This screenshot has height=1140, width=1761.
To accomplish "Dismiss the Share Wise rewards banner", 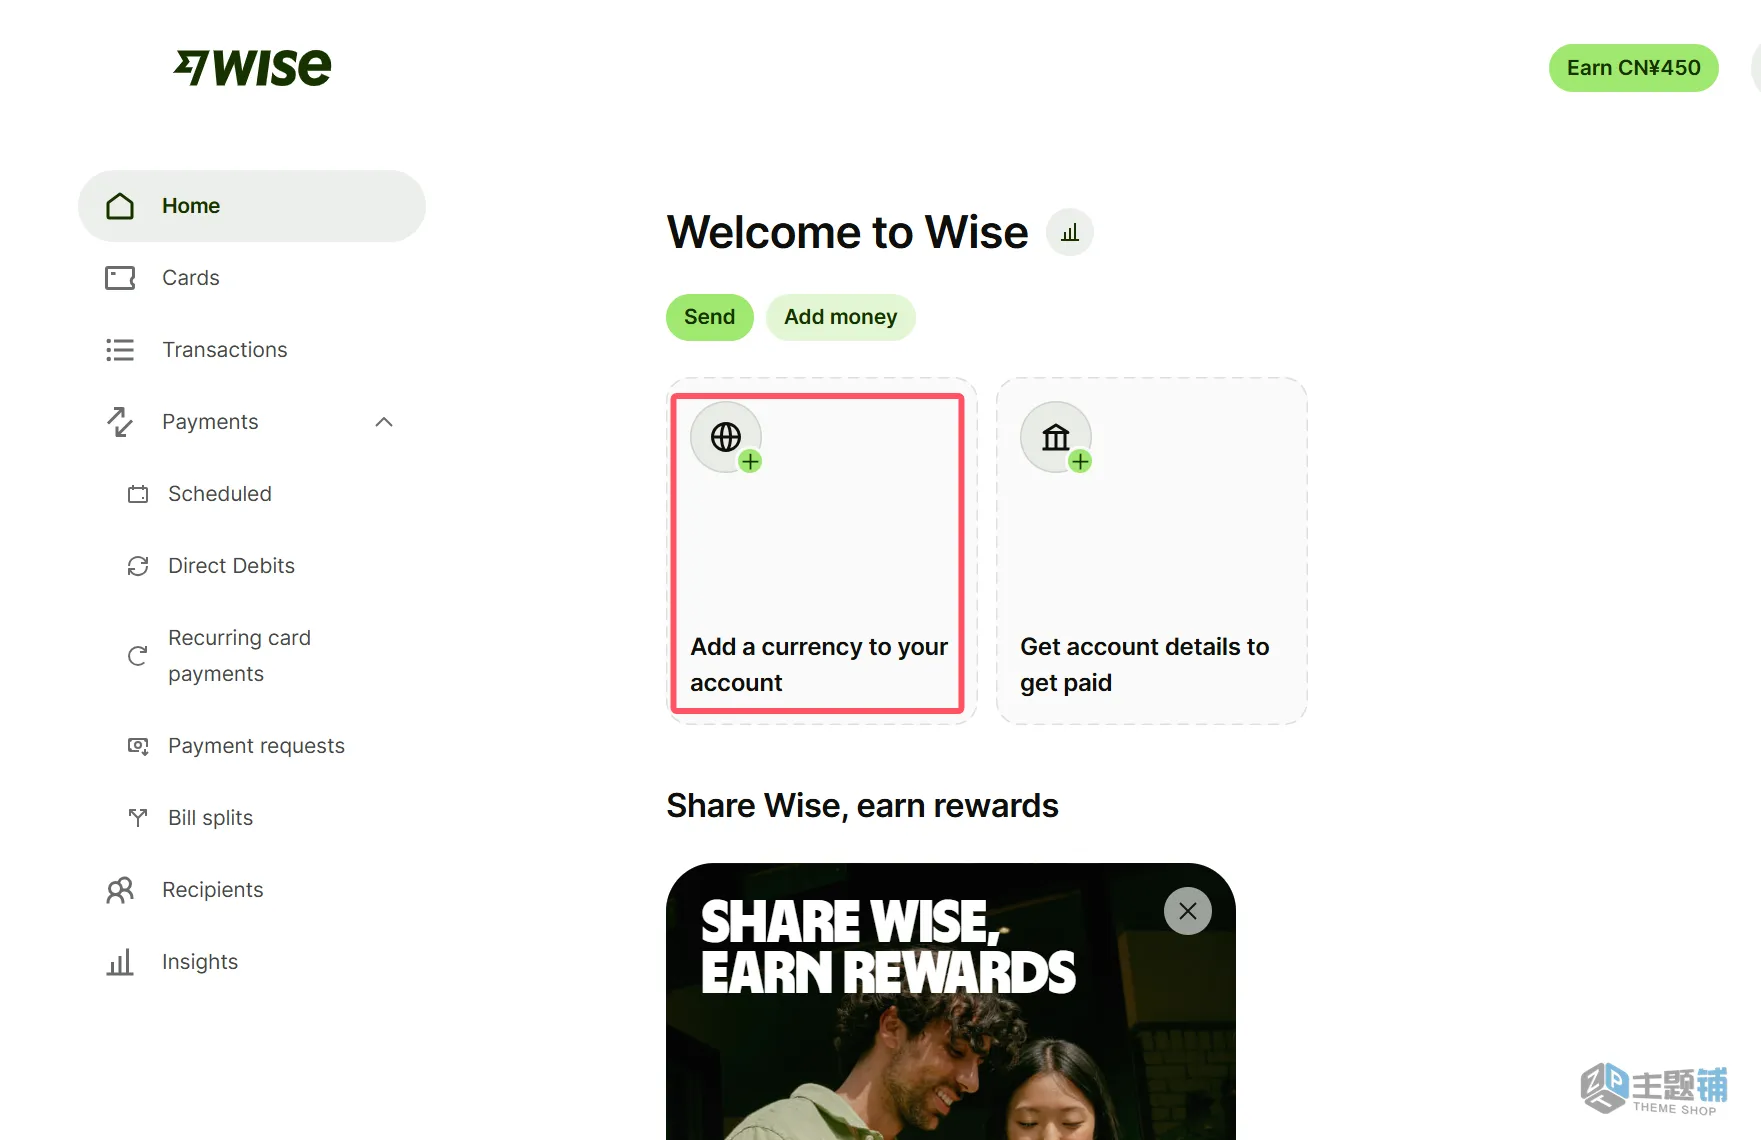I will point(1188,911).
